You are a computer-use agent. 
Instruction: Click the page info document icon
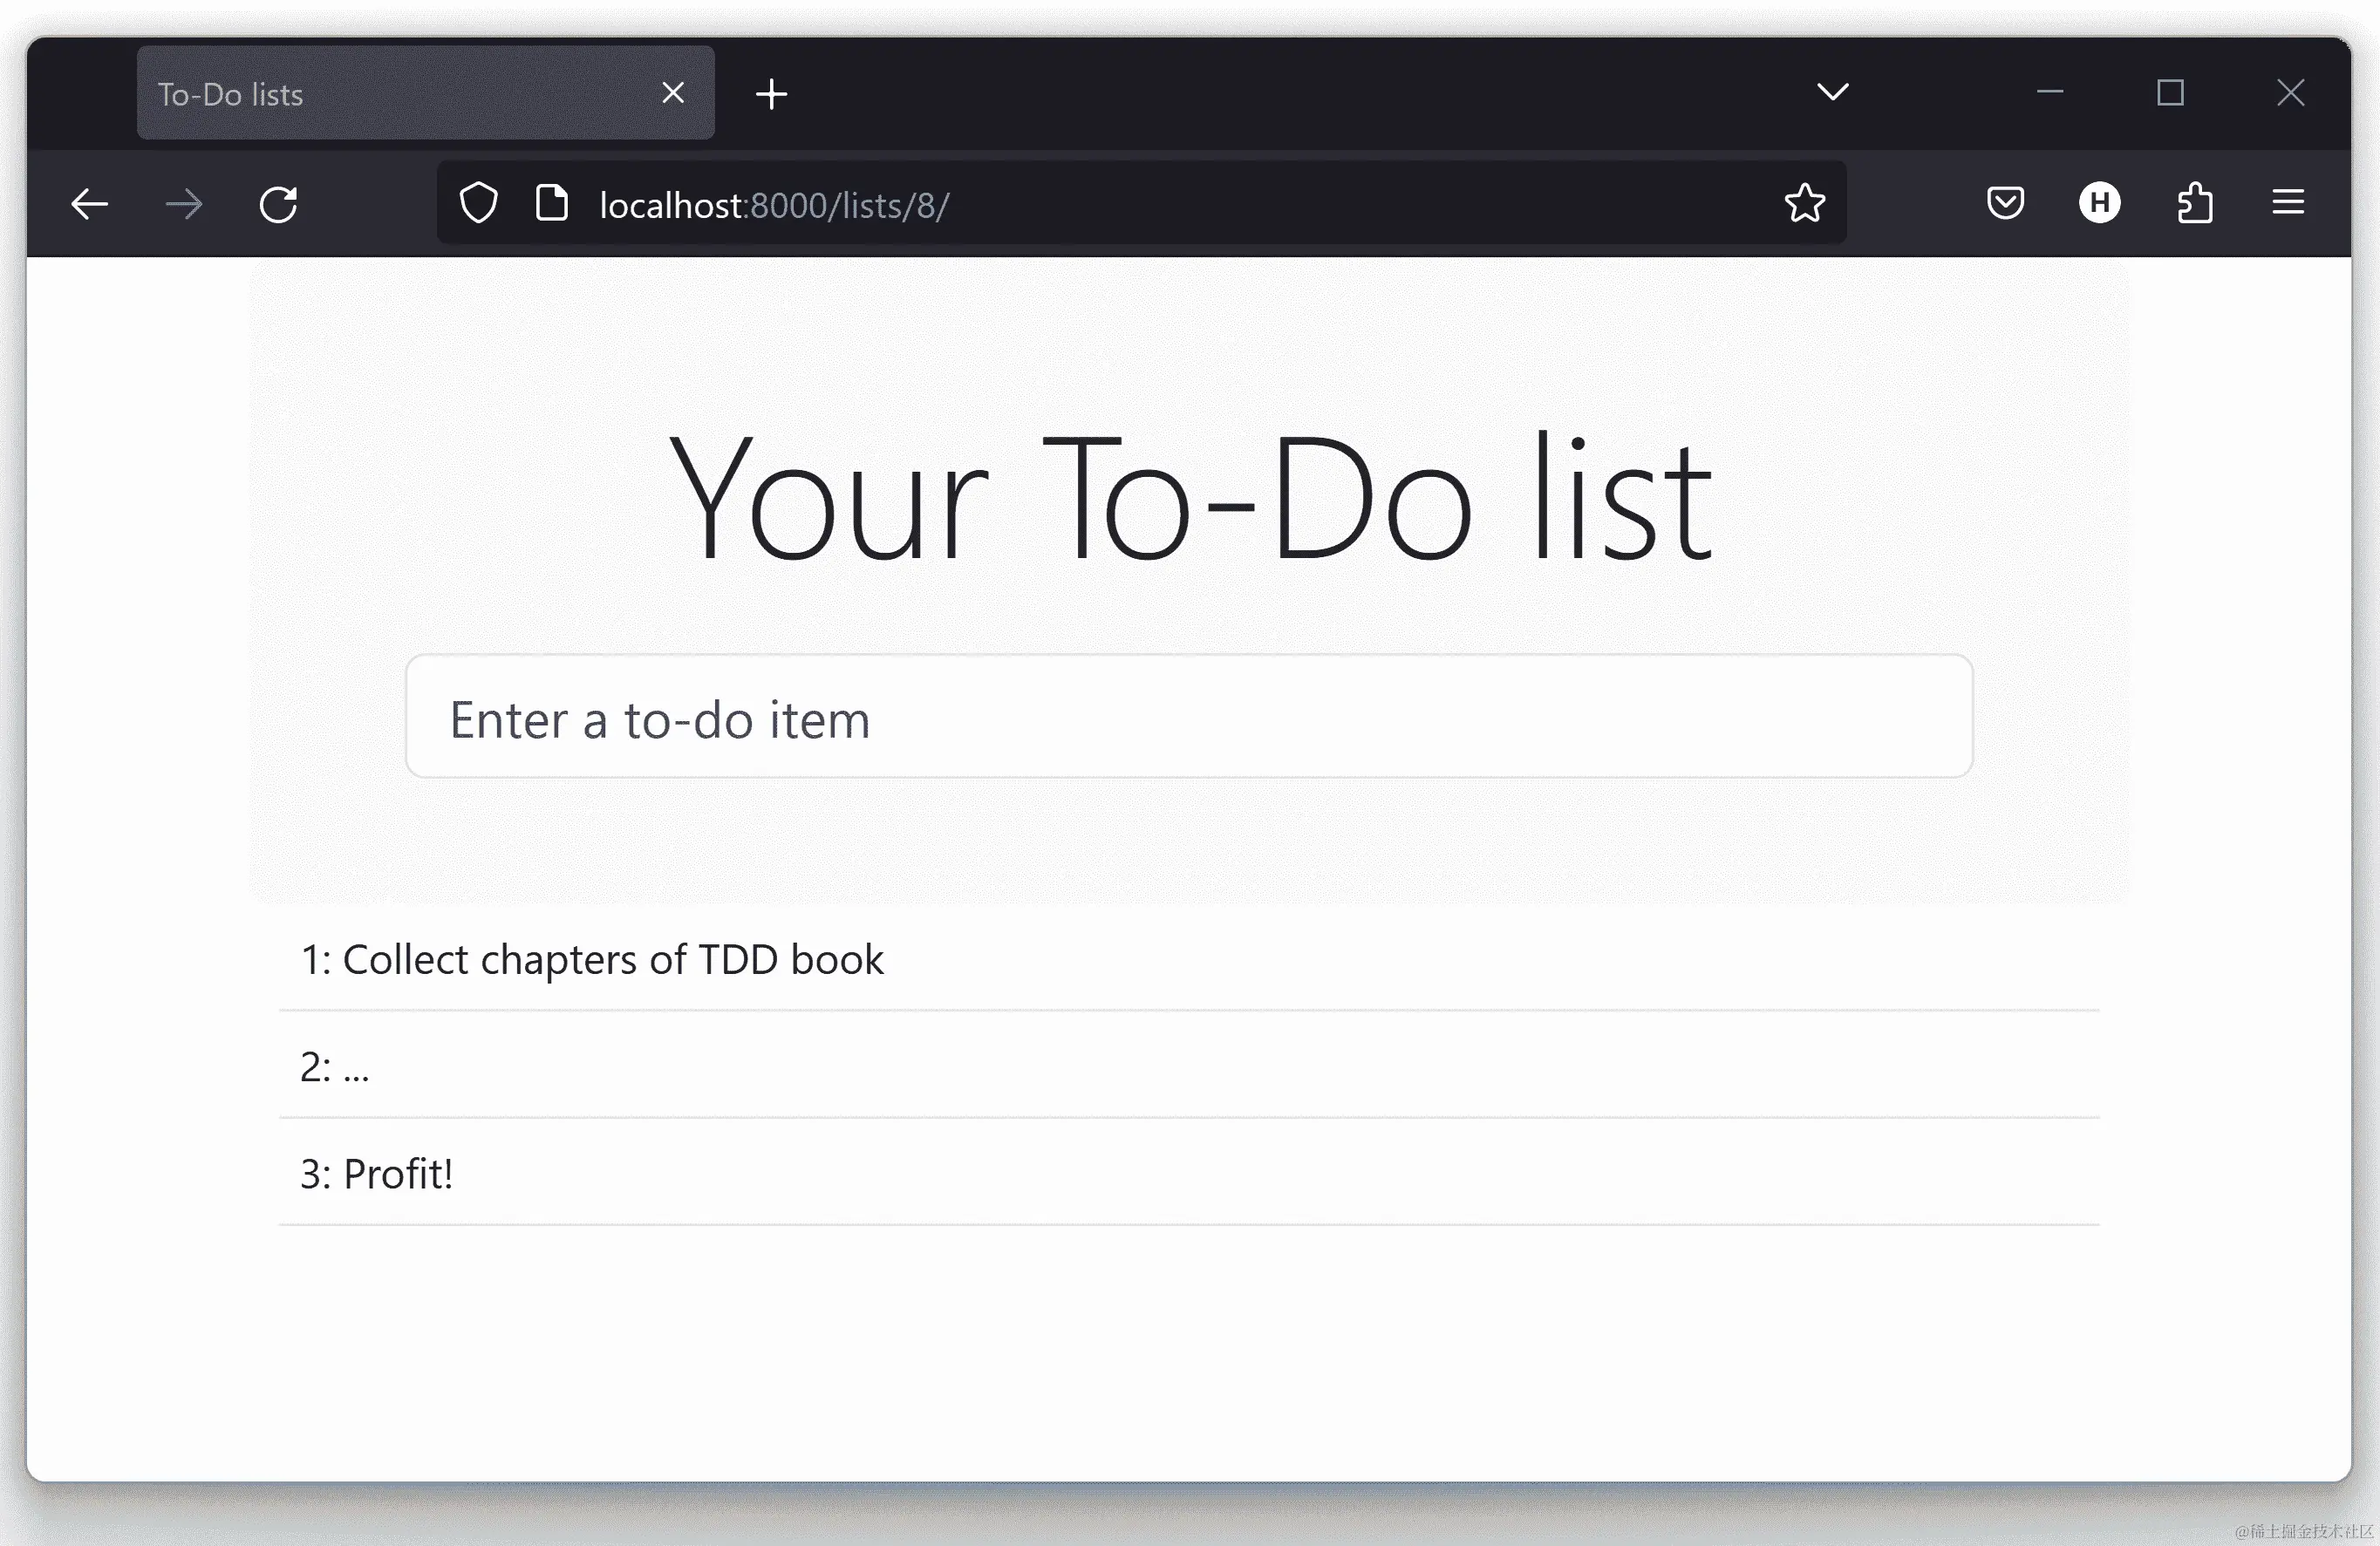[552, 203]
